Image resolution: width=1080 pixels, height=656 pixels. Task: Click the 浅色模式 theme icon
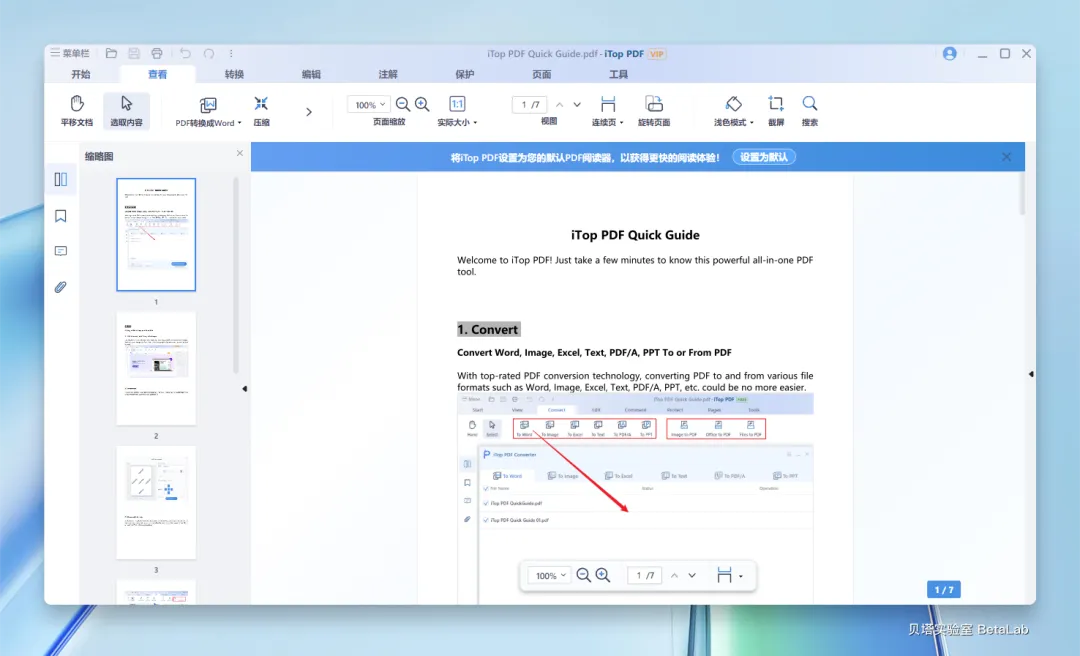click(x=734, y=103)
